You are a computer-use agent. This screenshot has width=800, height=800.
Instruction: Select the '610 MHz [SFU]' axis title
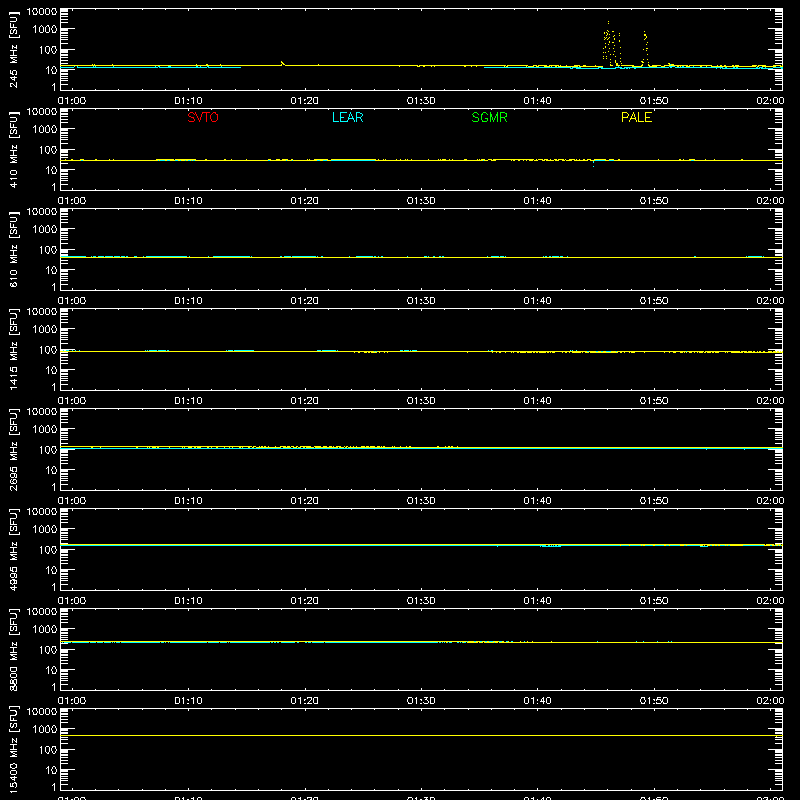13,249
